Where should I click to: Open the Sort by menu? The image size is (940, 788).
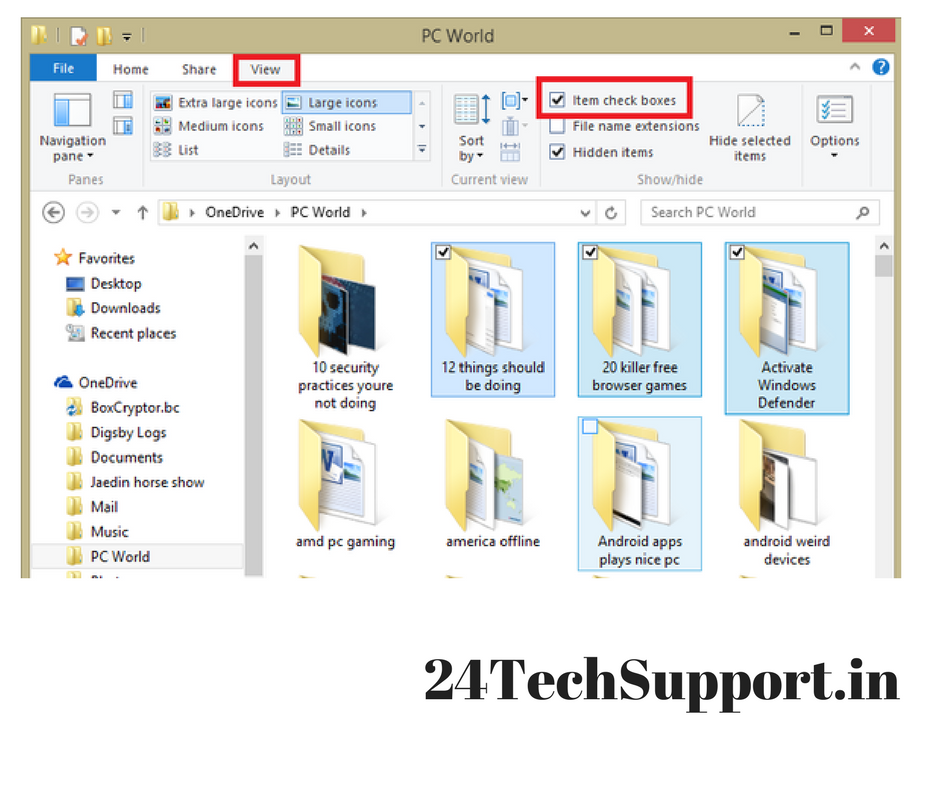[x=472, y=128]
